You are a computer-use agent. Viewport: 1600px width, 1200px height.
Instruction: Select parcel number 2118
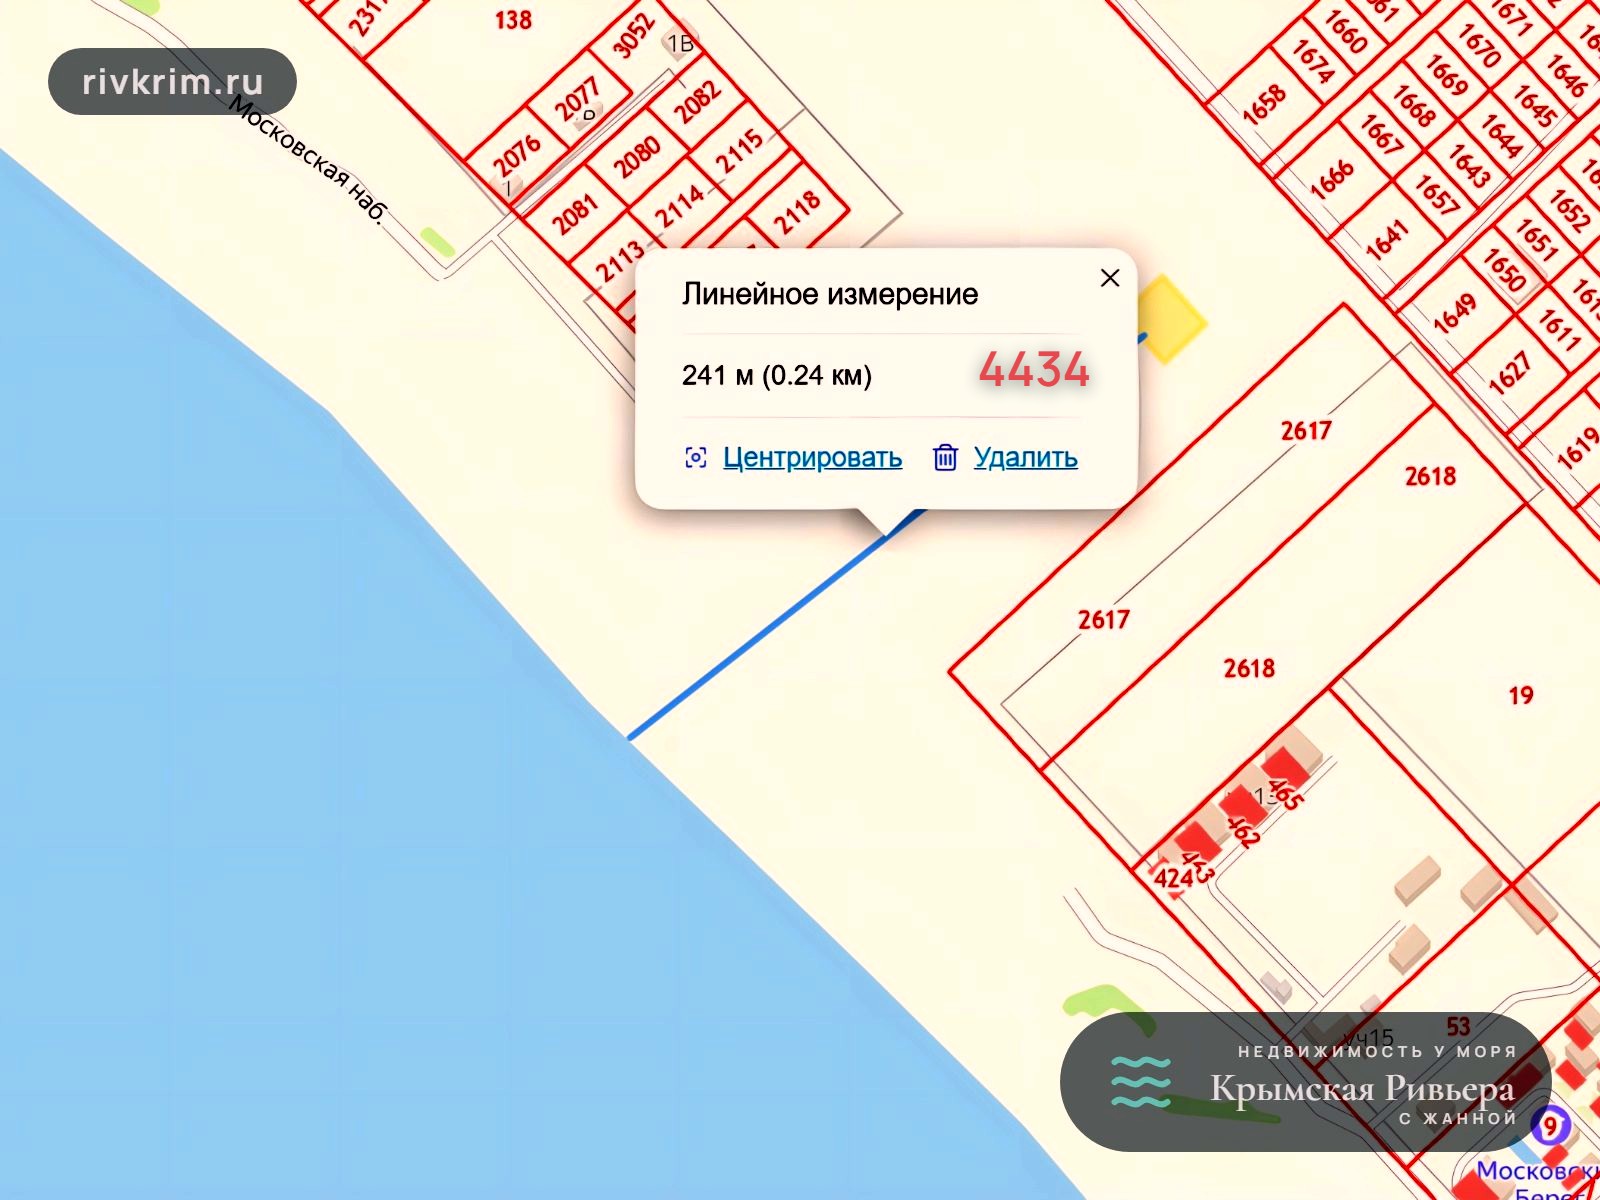[x=797, y=212]
